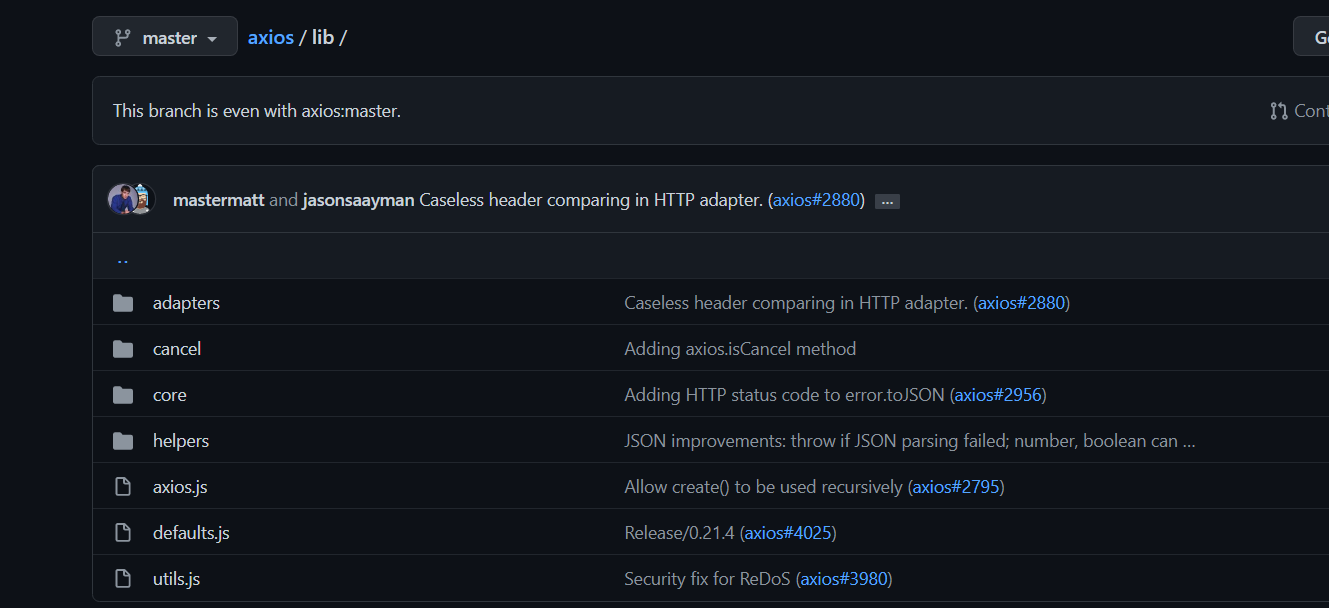Viewport: 1329px width, 608px height.
Task: Click the lib breadcrumb text
Action: (323, 37)
